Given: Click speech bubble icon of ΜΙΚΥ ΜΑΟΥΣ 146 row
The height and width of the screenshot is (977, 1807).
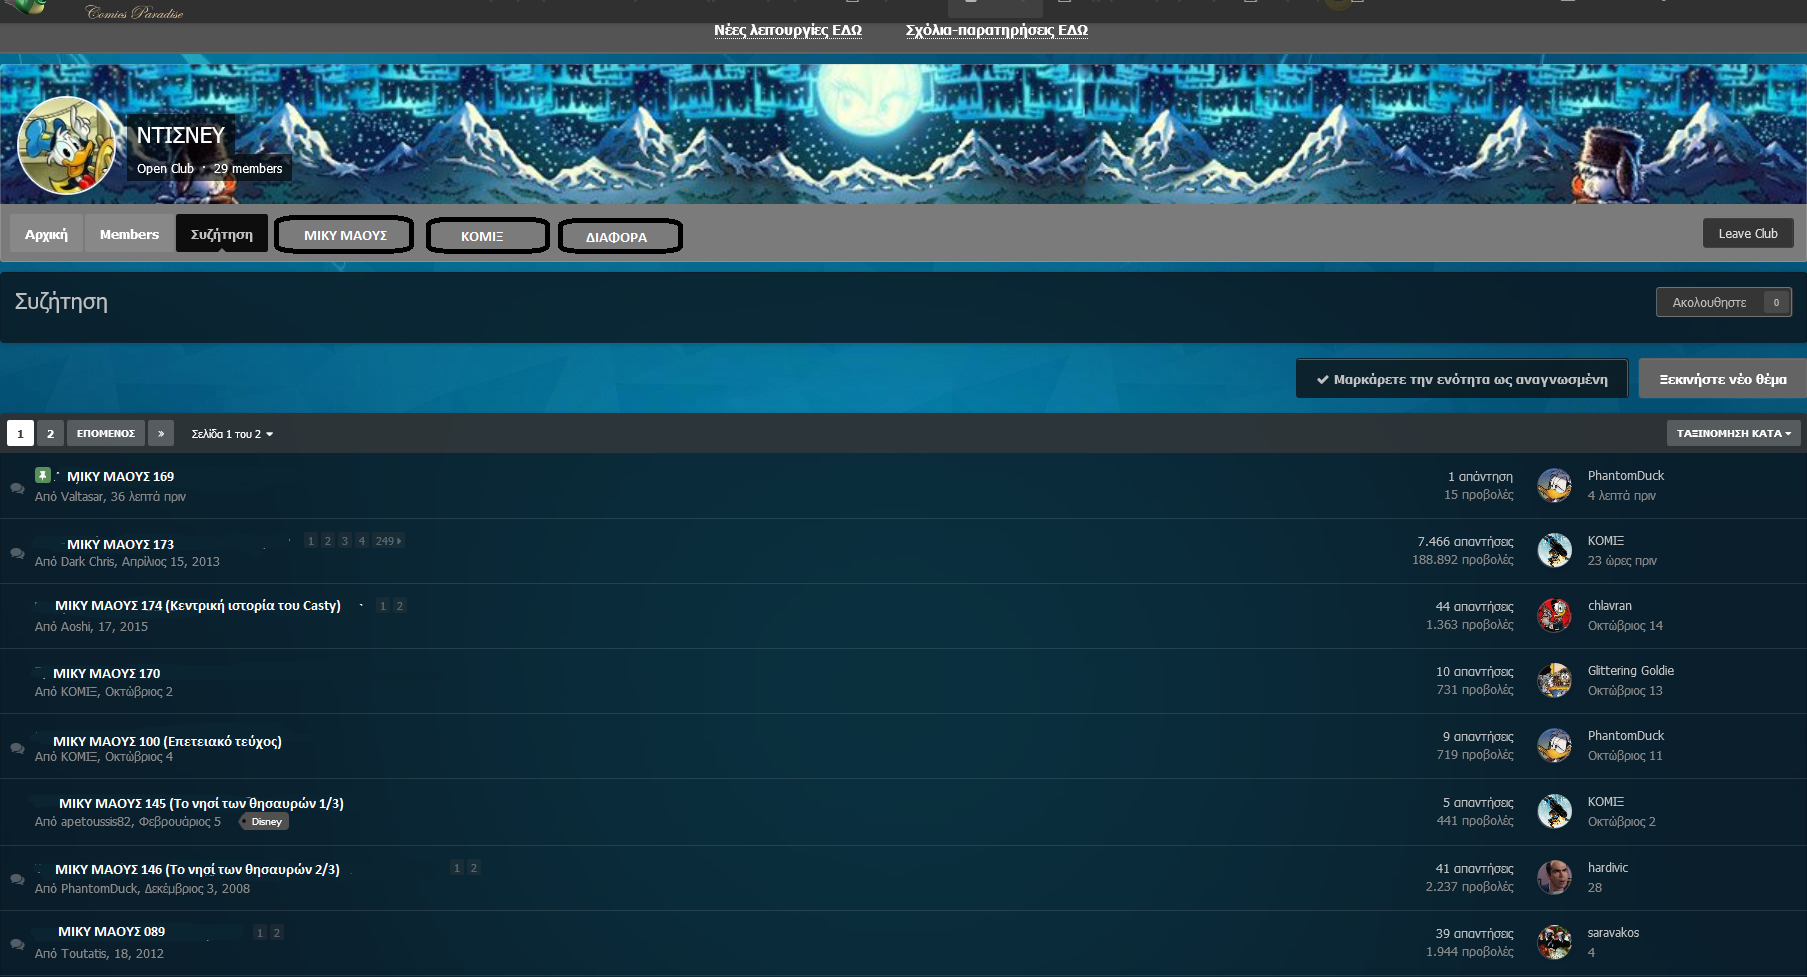Looking at the screenshot, I should click(x=17, y=879).
